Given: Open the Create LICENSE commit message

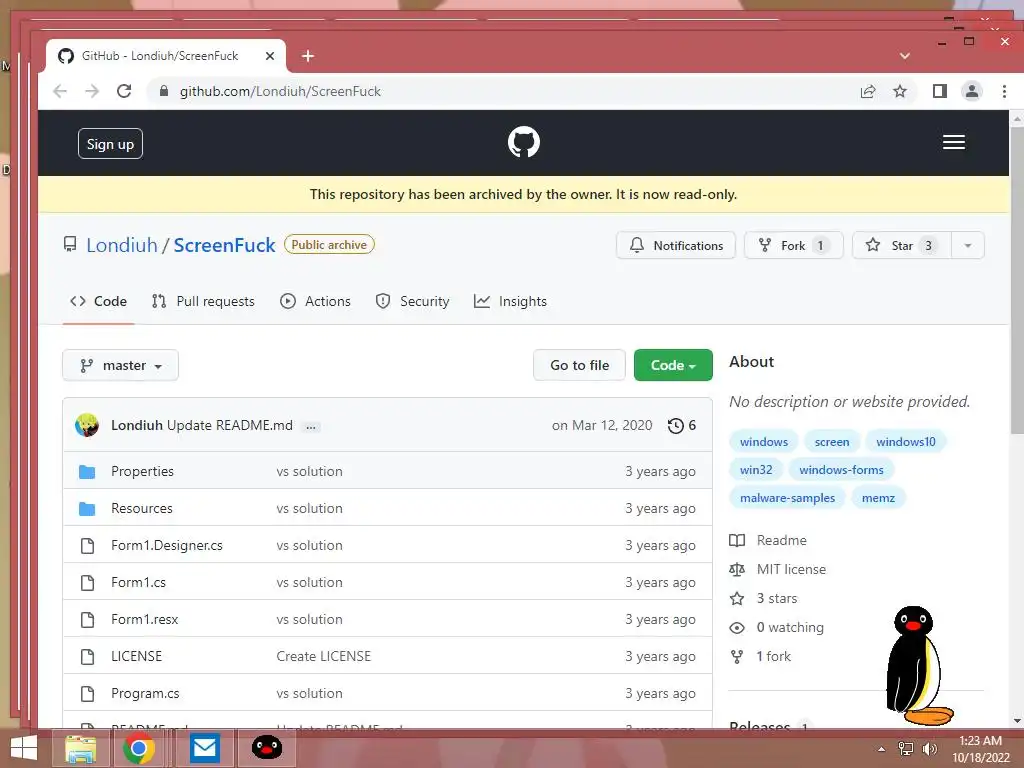Looking at the screenshot, I should coord(323,656).
